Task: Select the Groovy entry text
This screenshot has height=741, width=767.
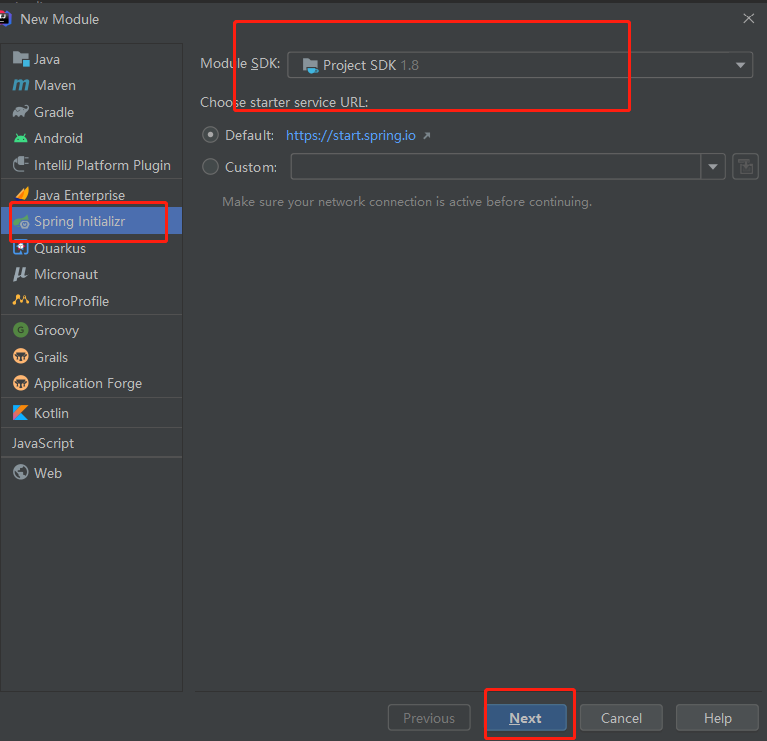Action: point(56,331)
